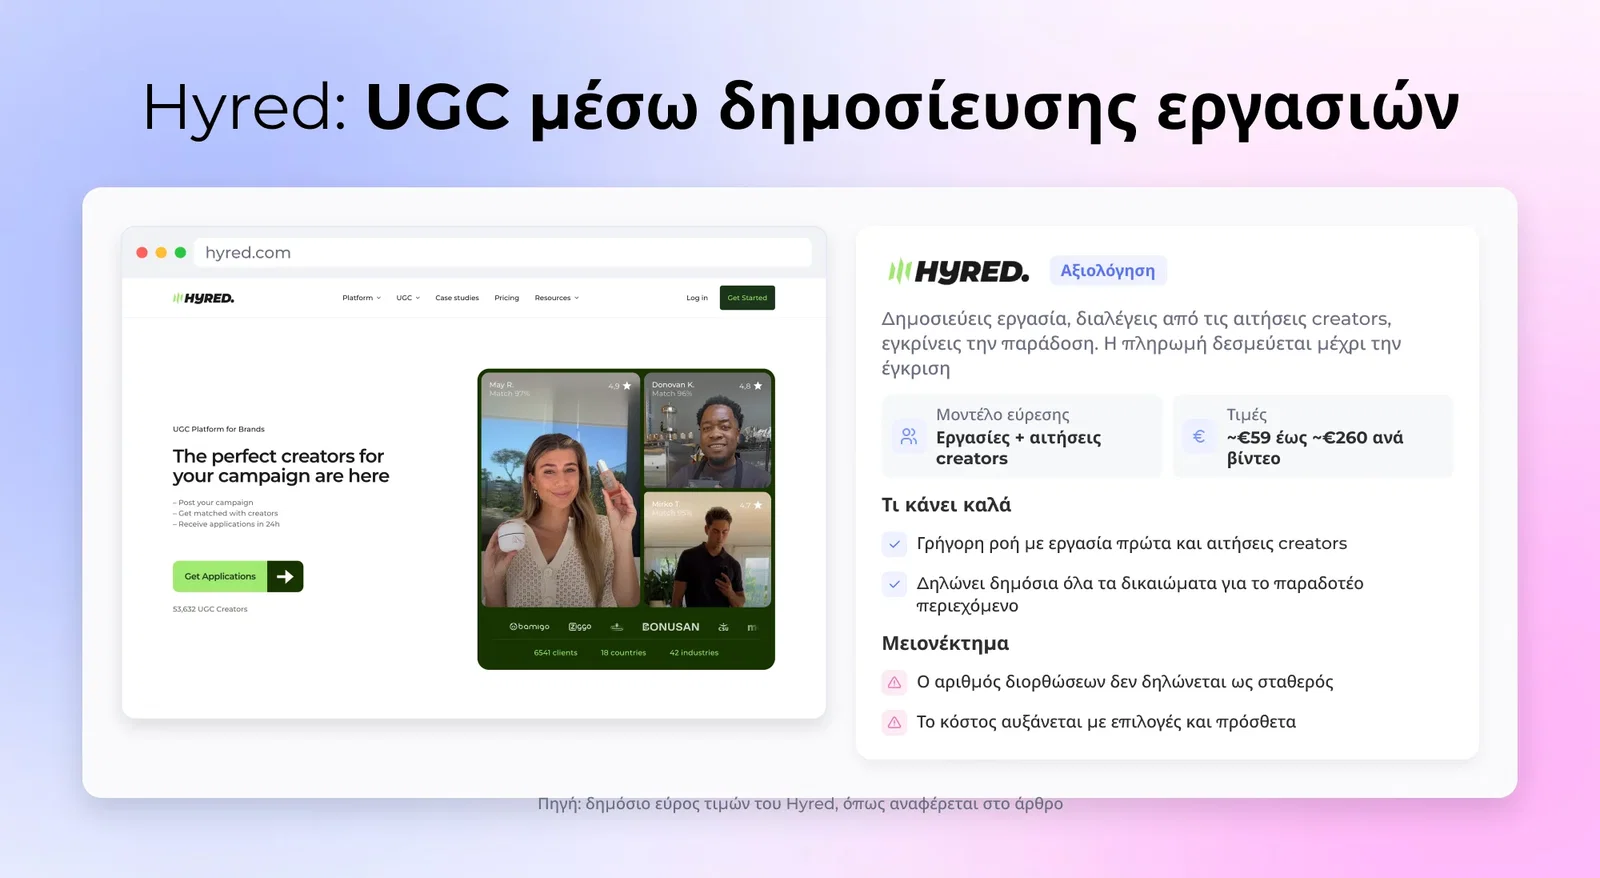Click the 42 industries stat text
Viewport: 1600px width, 878px height.
click(x=694, y=653)
